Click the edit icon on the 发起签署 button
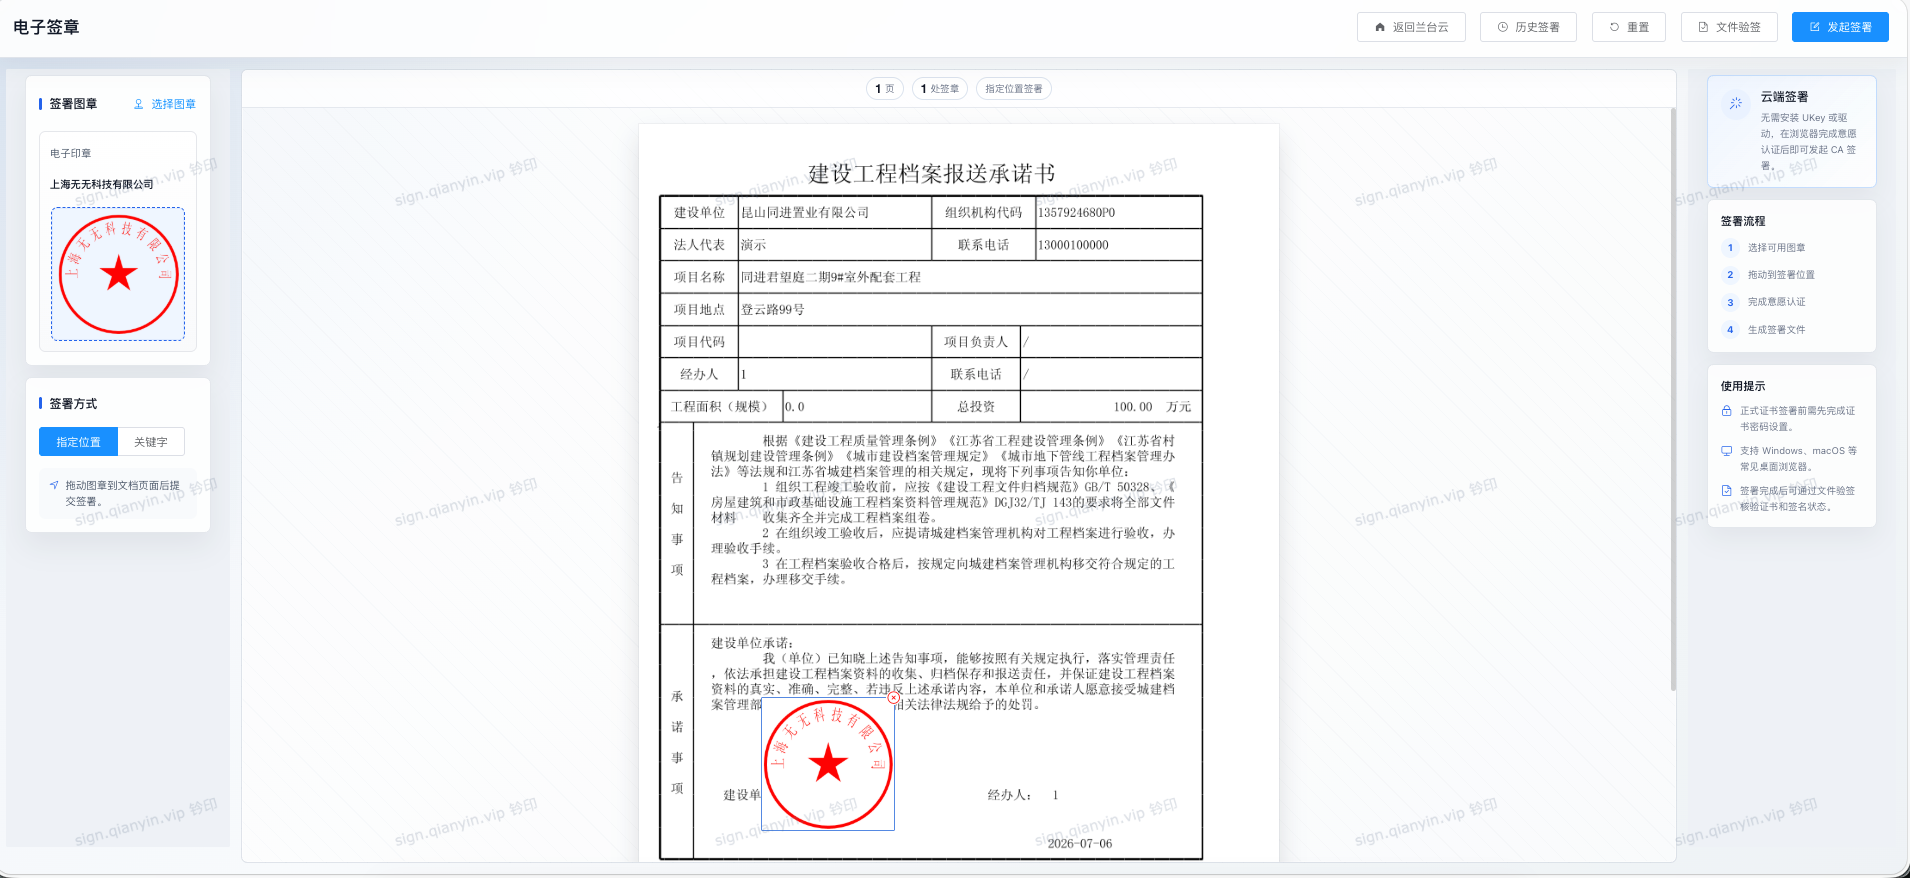Screen dimensions: 1910x878 coord(1814,27)
